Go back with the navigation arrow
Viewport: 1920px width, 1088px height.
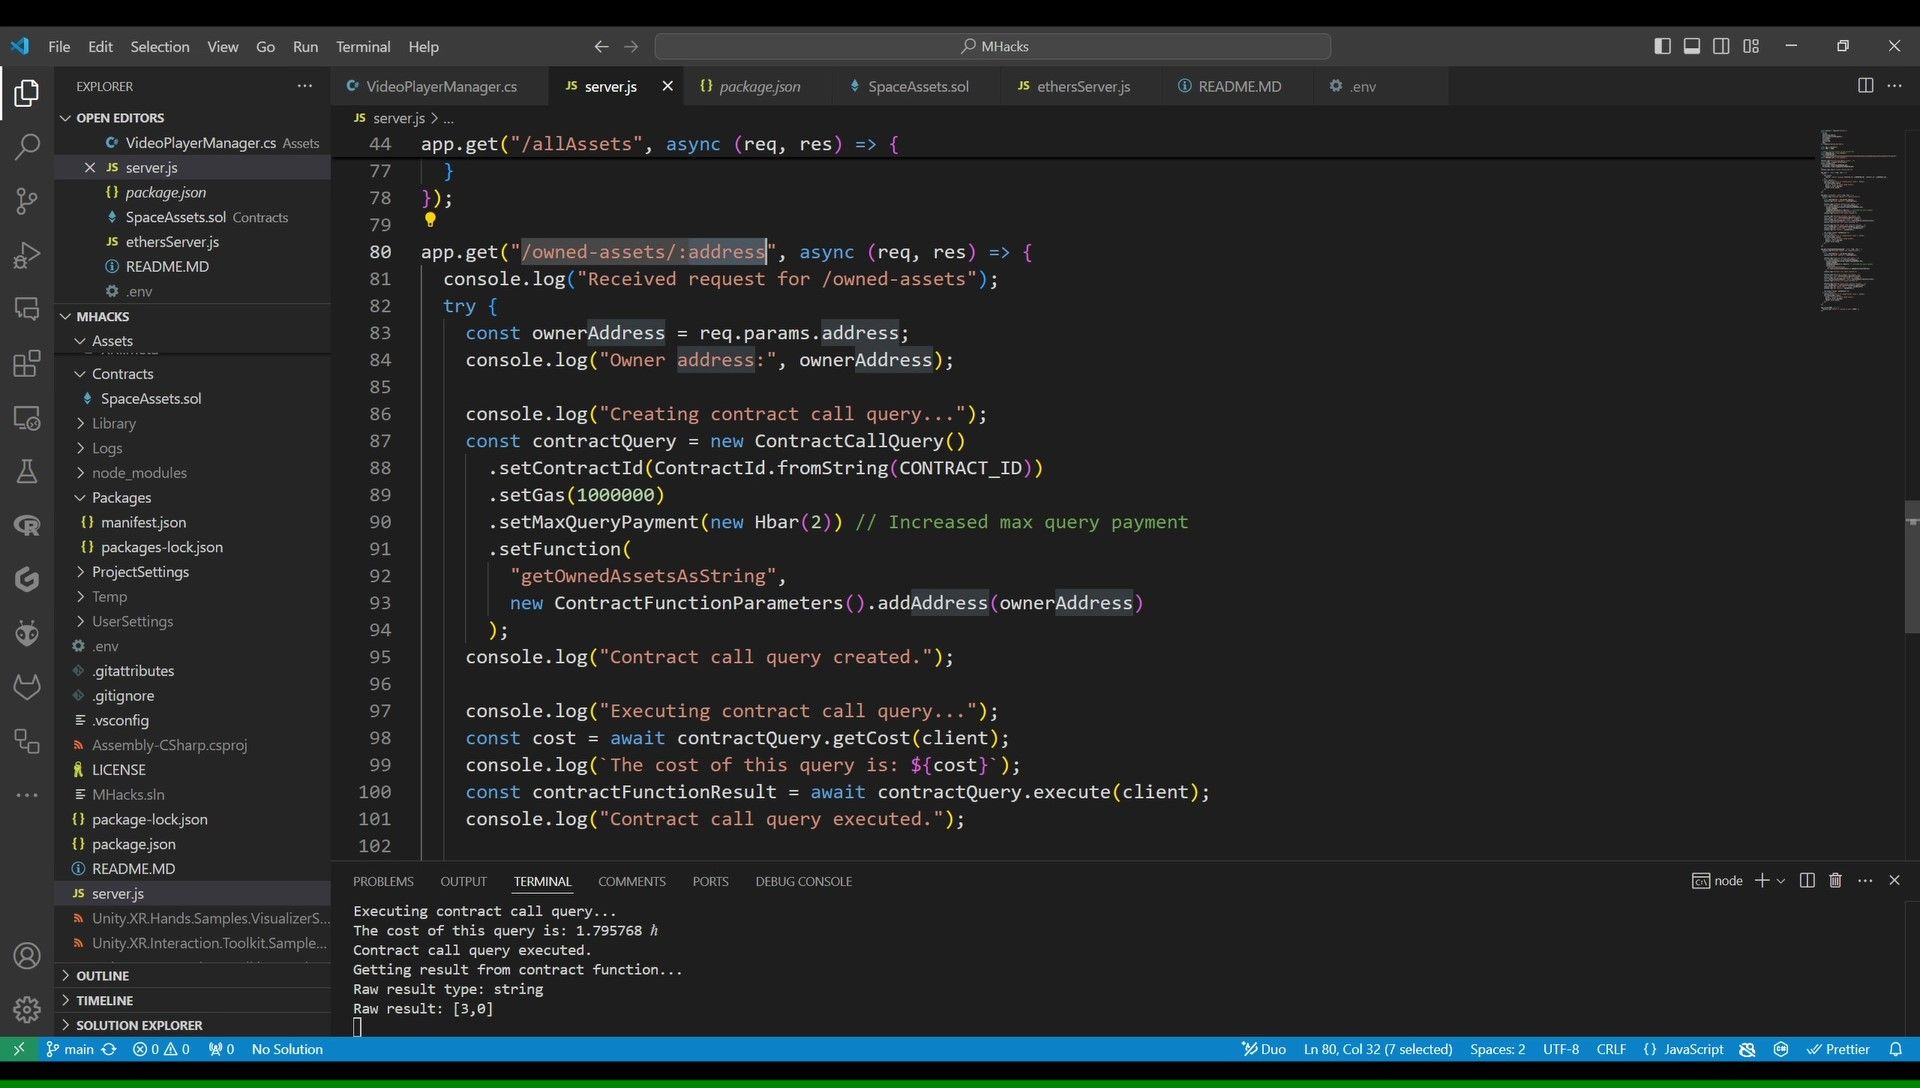click(601, 46)
